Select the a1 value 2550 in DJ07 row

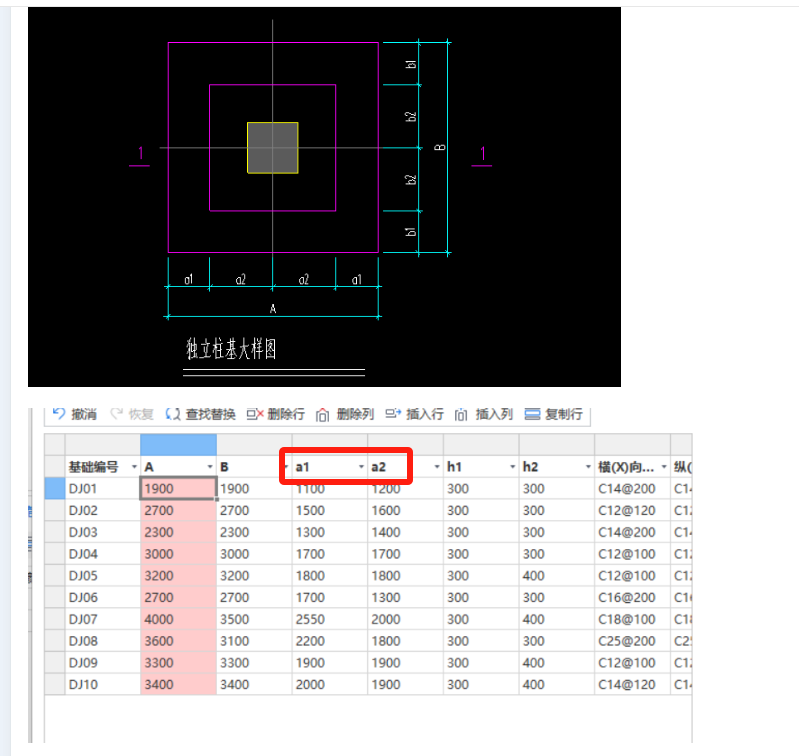tap(330, 619)
